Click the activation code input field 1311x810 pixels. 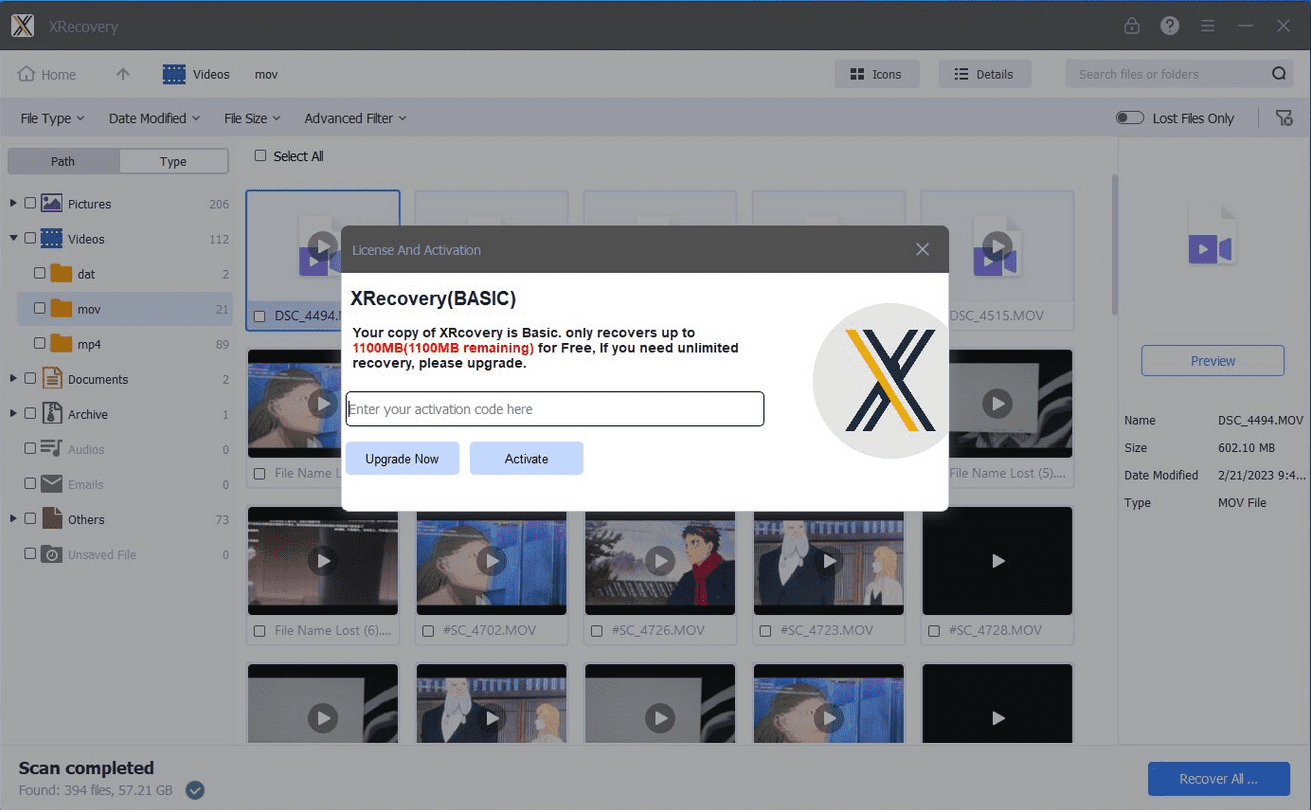coord(555,409)
